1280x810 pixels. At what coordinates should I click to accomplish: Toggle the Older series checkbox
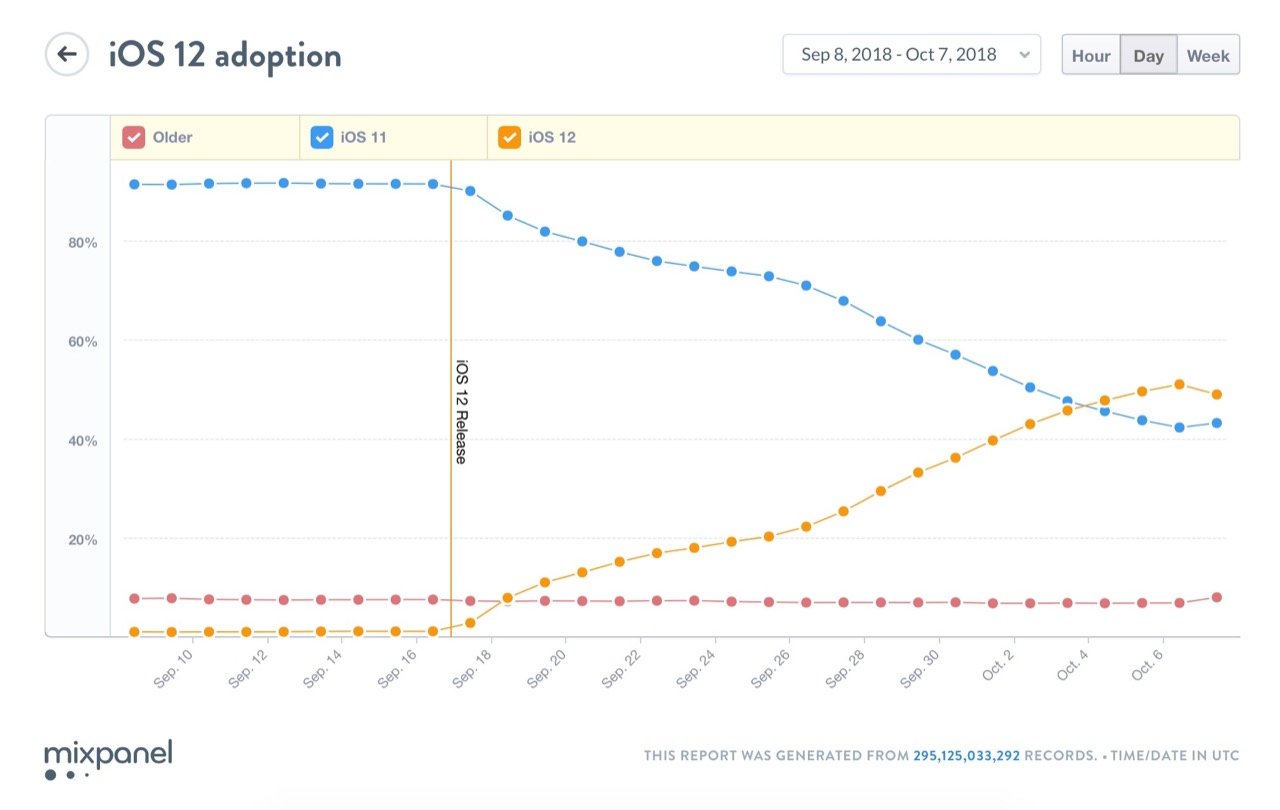133,137
